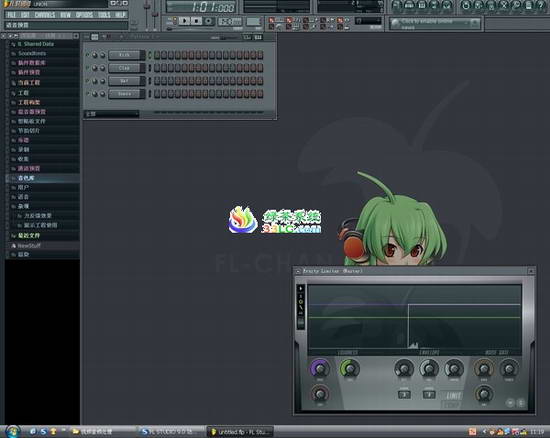Toggle the Snare channel select indicator
The image size is (550, 438).
pyautogui.click(x=150, y=94)
